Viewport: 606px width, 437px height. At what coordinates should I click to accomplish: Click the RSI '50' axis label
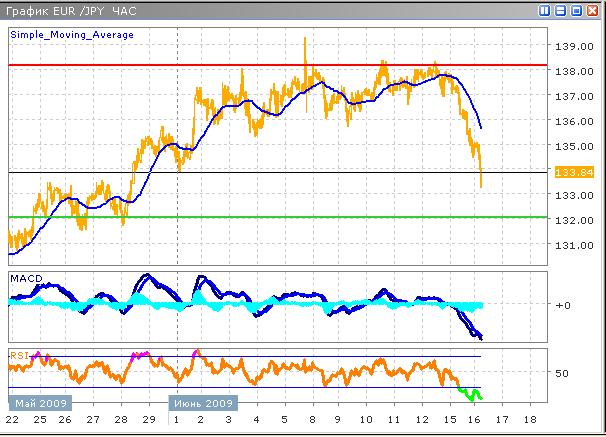pyautogui.click(x=563, y=373)
